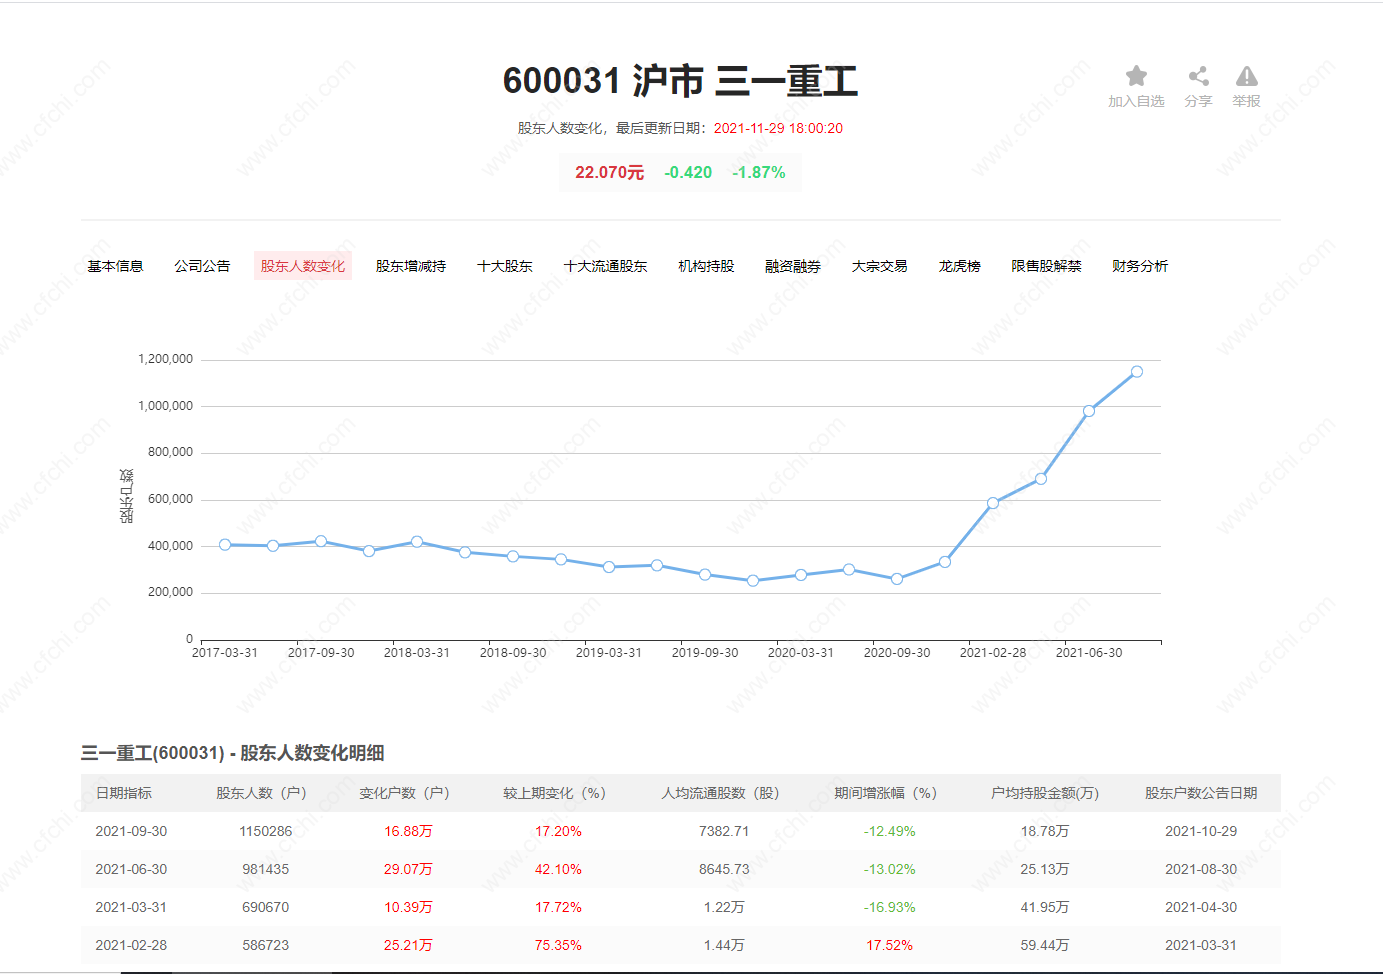Click the 690670 cell
1383x974 pixels.
(x=266, y=907)
